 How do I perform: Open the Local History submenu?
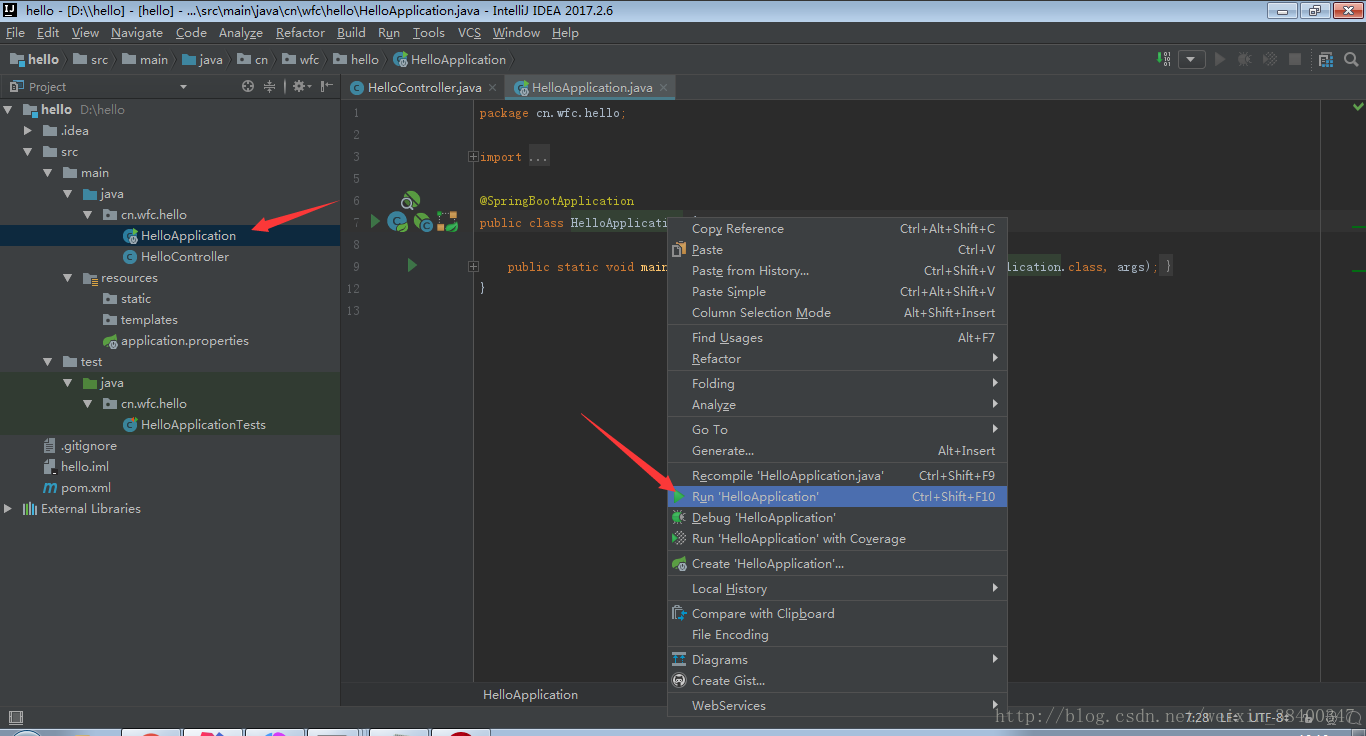(x=837, y=589)
